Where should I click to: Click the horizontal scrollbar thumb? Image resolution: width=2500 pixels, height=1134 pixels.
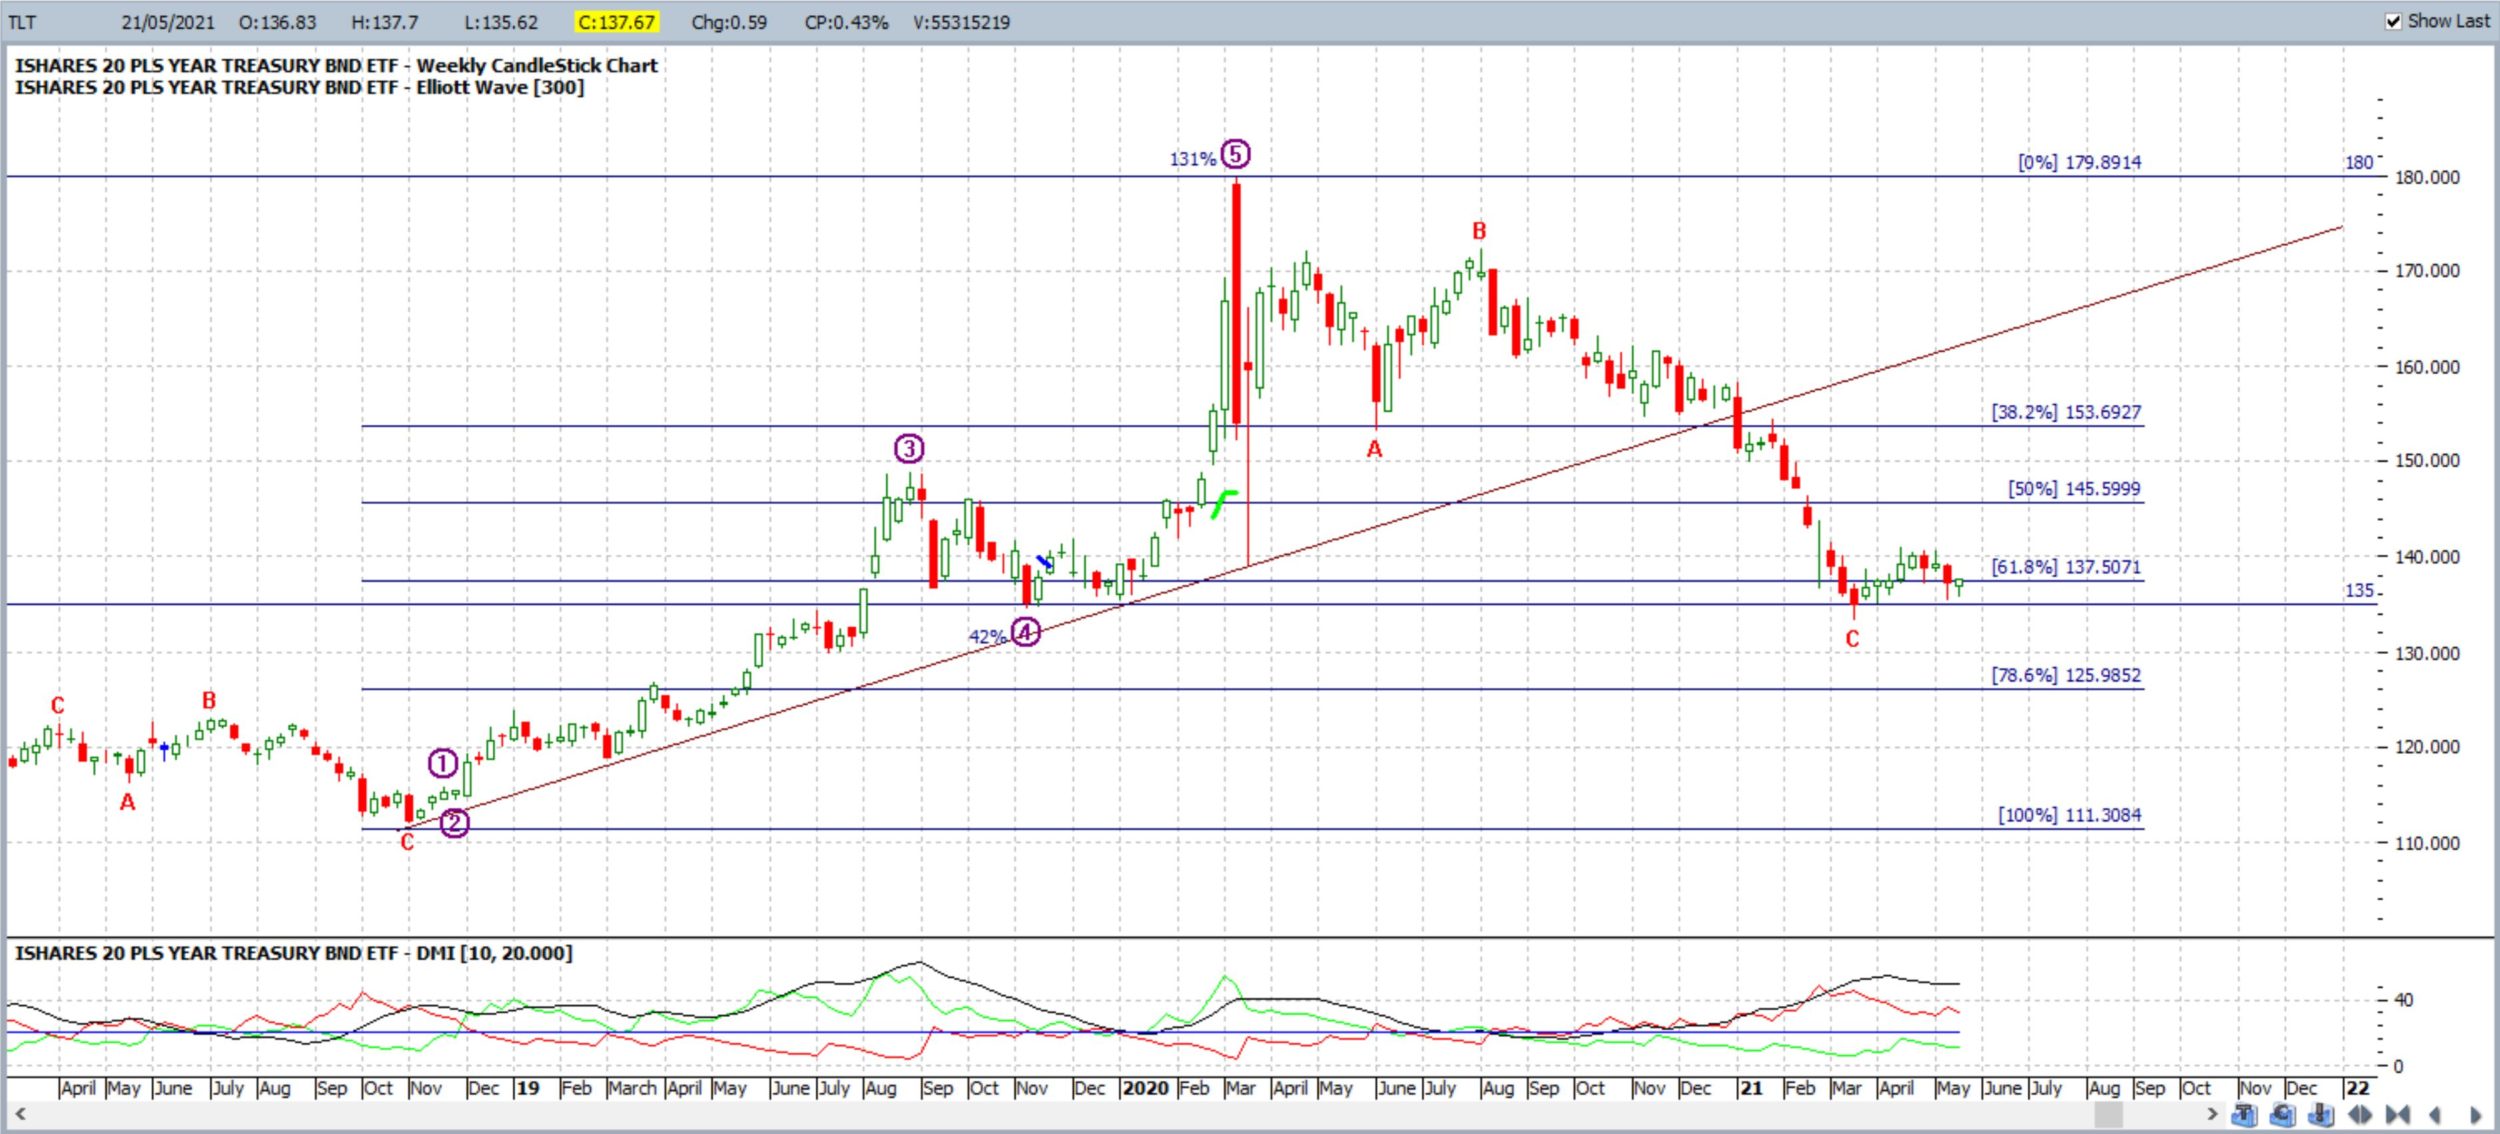point(2108,1113)
